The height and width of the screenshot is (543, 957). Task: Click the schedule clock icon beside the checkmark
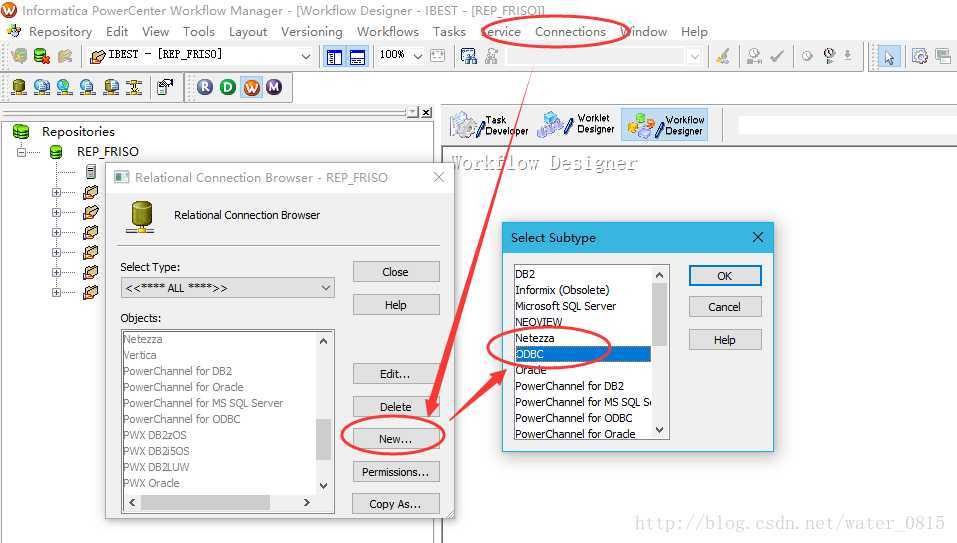[754, 56]
